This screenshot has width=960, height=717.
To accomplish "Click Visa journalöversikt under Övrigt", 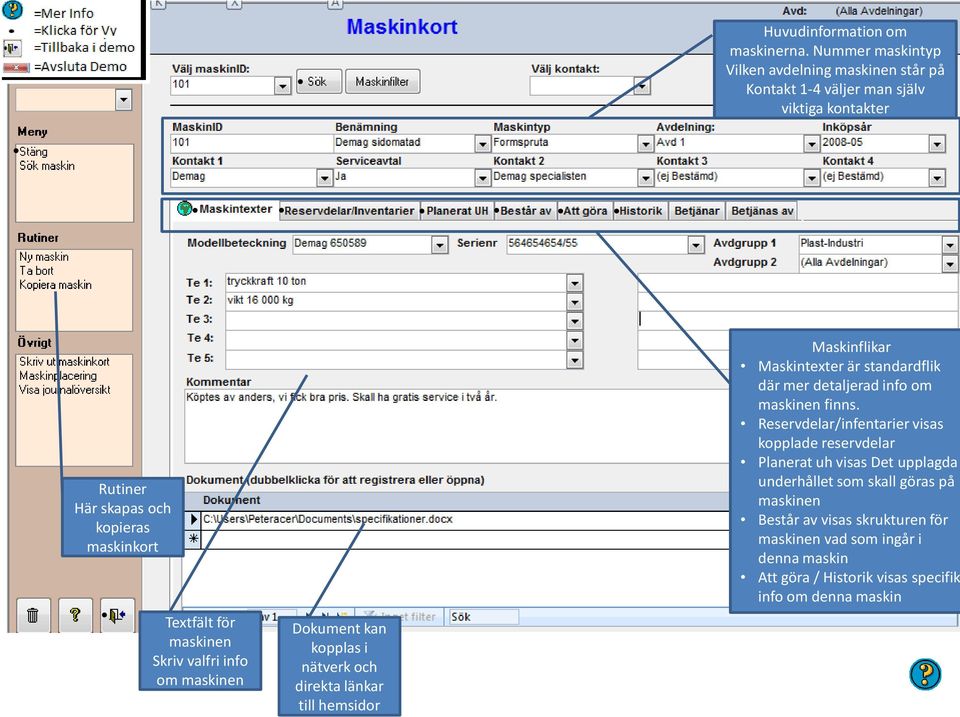I will coord(64,390).
